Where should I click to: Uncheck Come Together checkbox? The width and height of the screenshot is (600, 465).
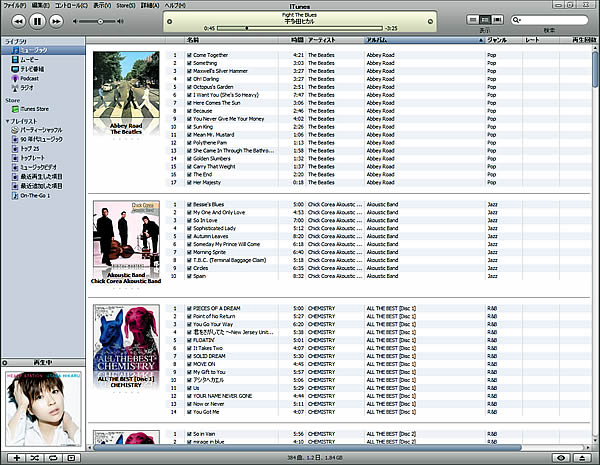point(189,55)
